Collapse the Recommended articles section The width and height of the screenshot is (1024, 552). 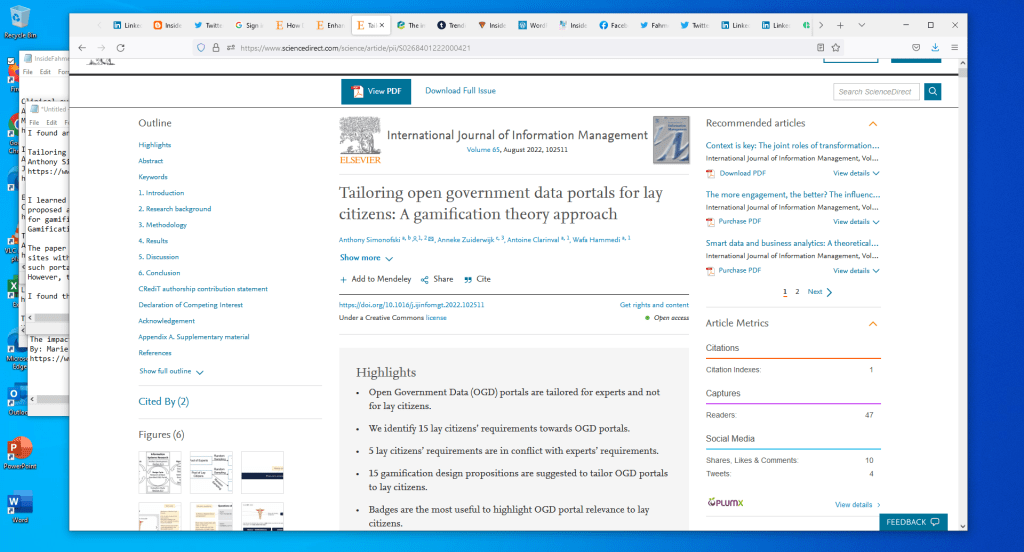(x=873, y=123)
